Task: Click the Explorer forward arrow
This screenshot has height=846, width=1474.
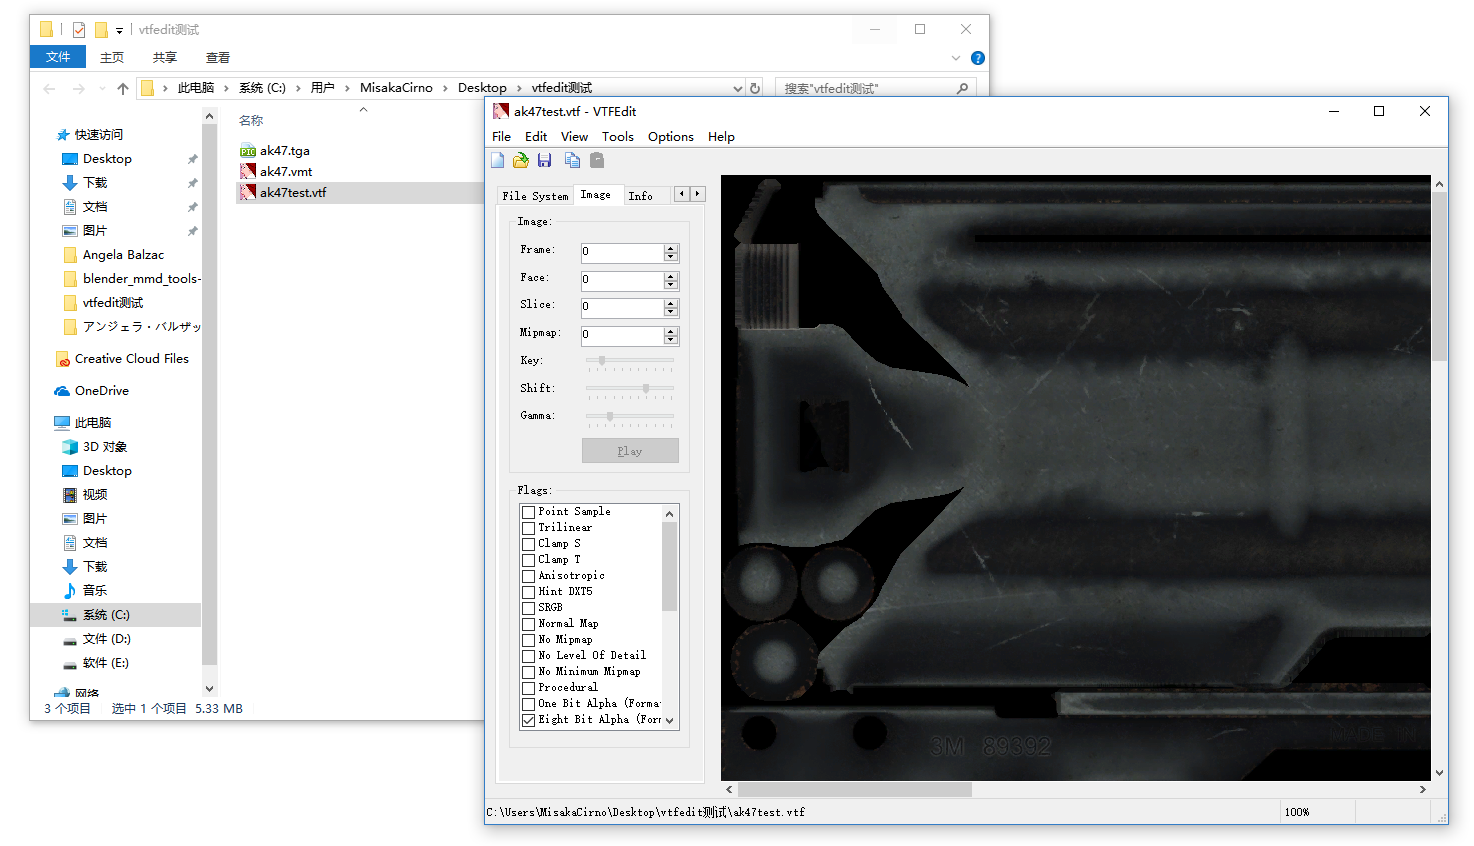Action: pyautogui.click(x=79, y=88)
